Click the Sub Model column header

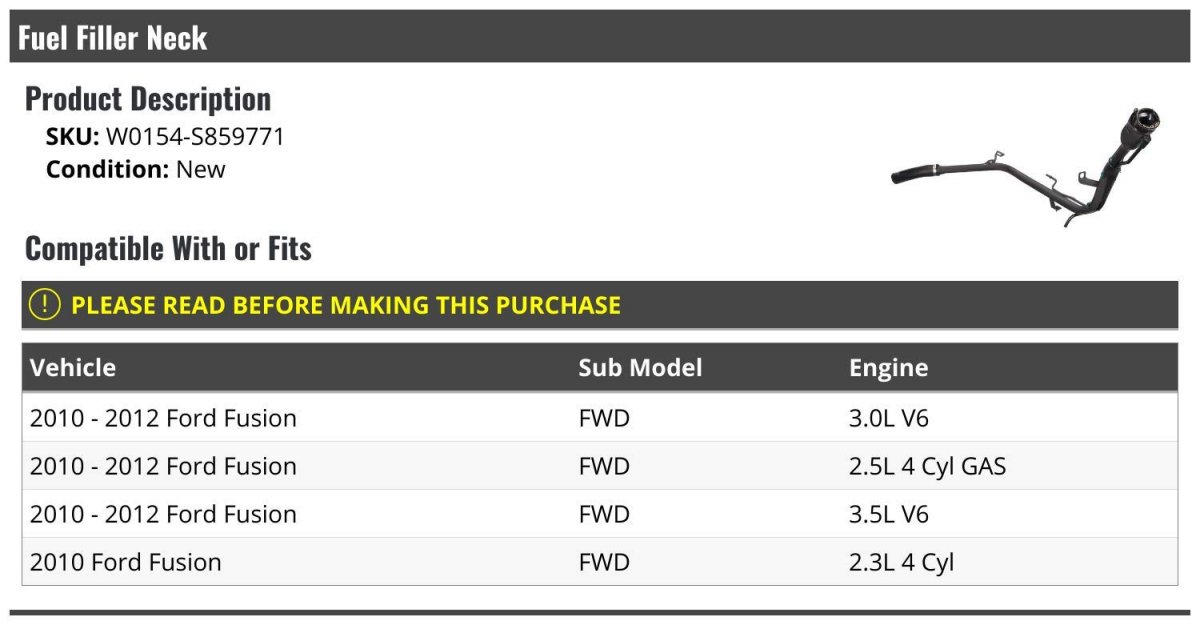pyautogui.click(x=640, y=367)
